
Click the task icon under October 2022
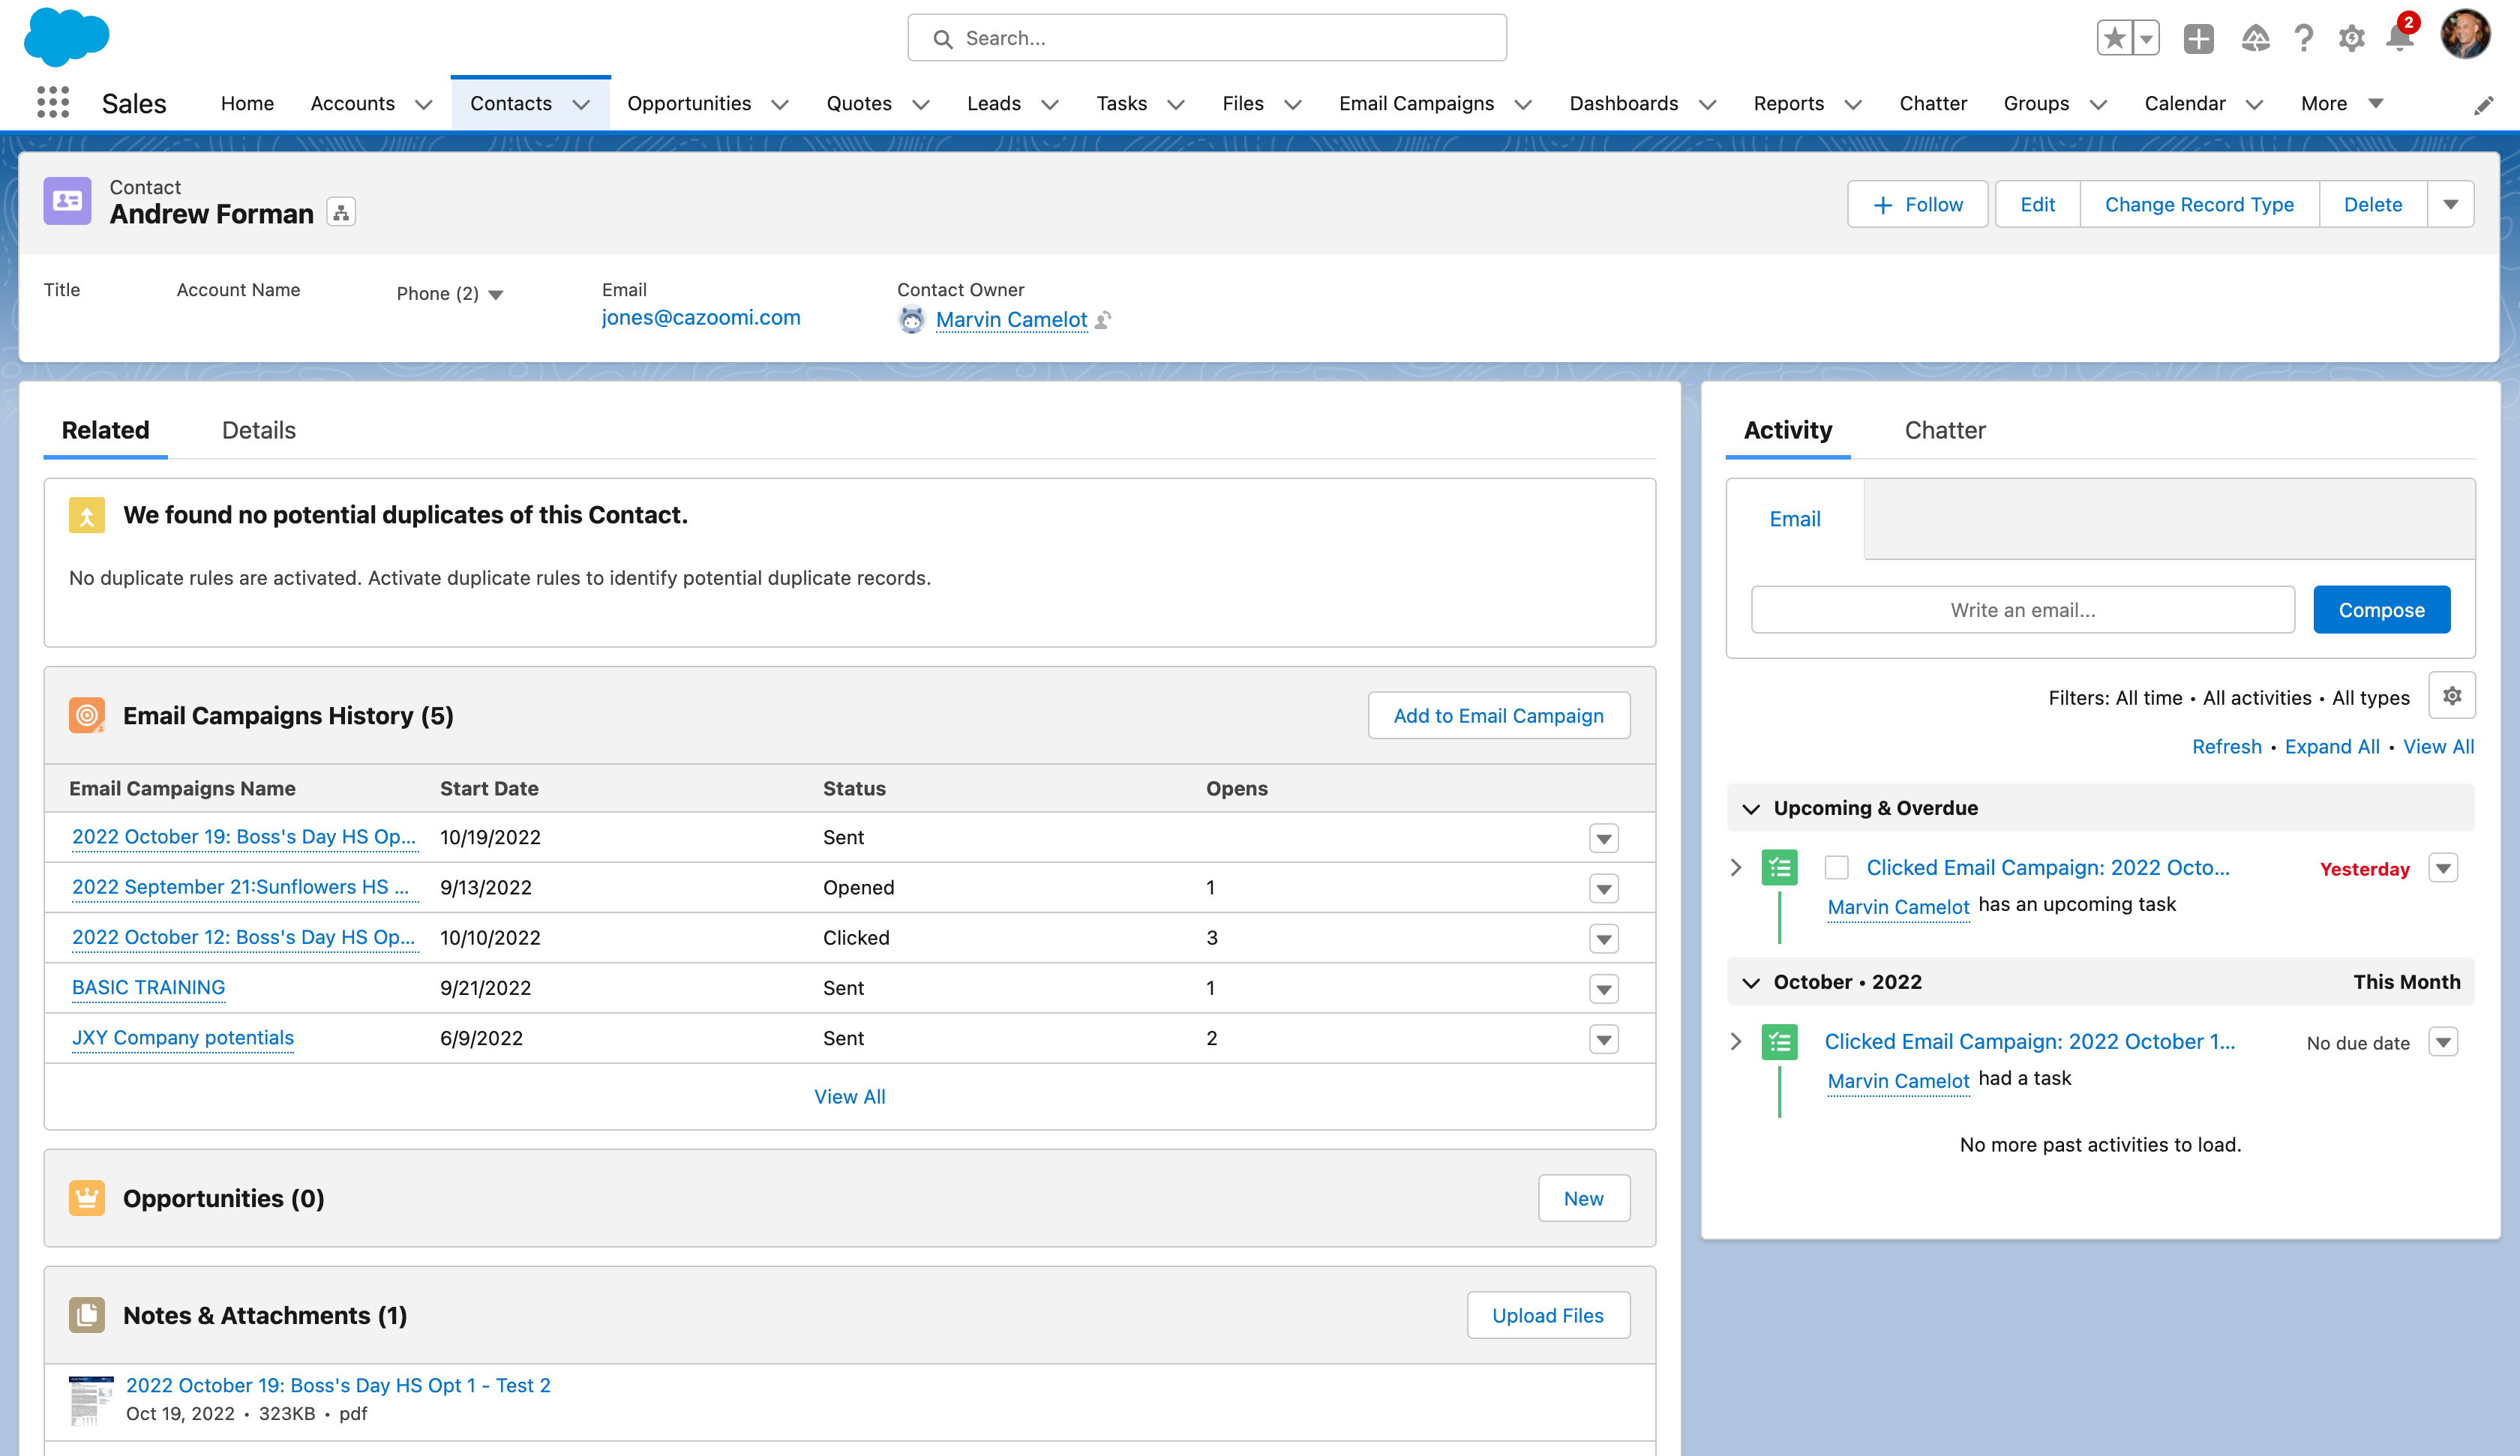tap(1779, 1042)
